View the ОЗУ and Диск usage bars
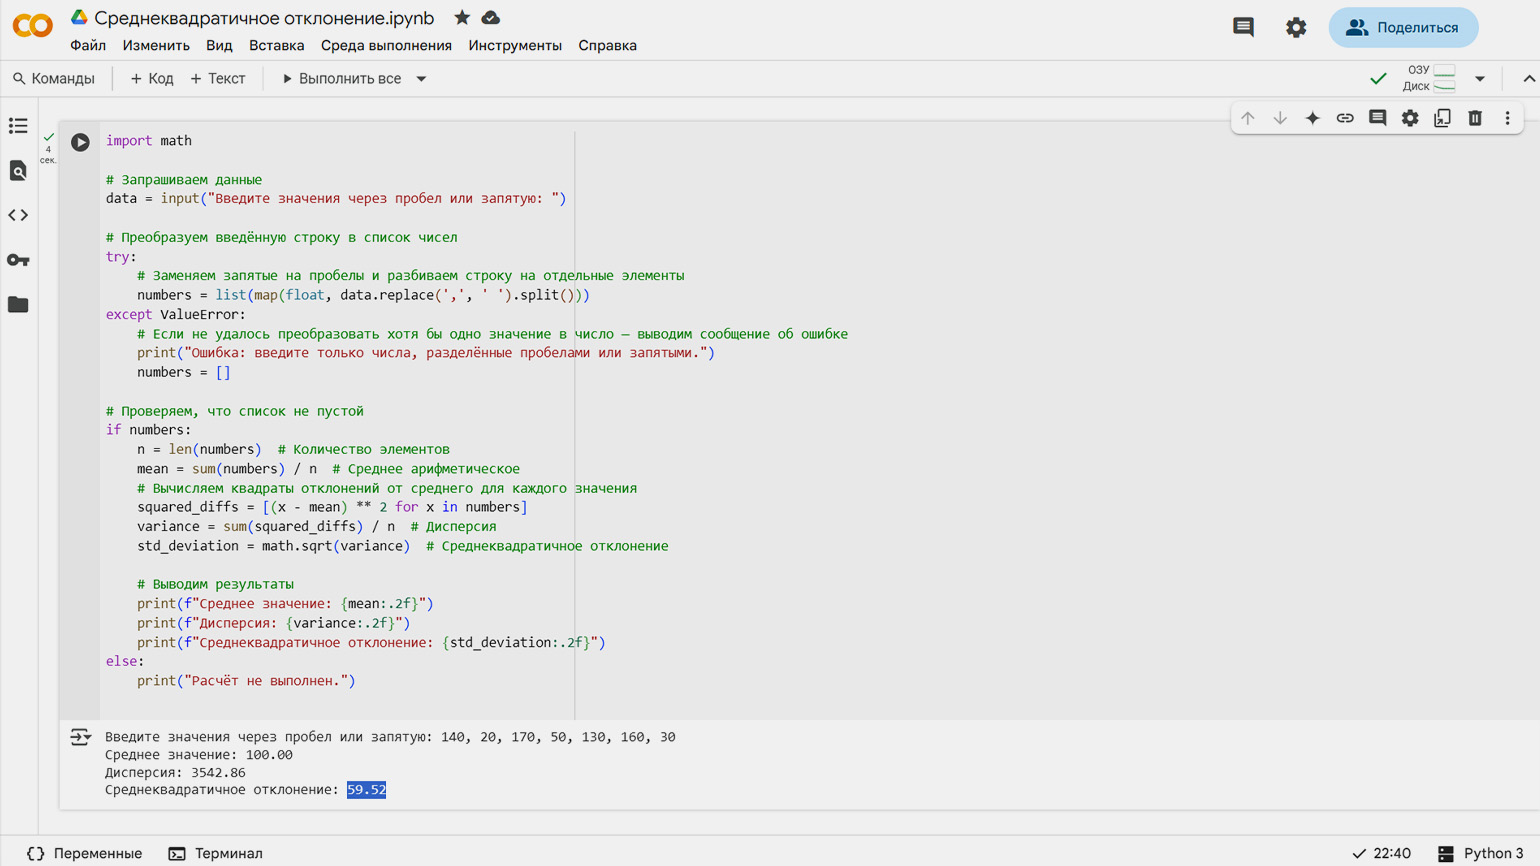The image size is (1540, 866). pos(1430,78)
